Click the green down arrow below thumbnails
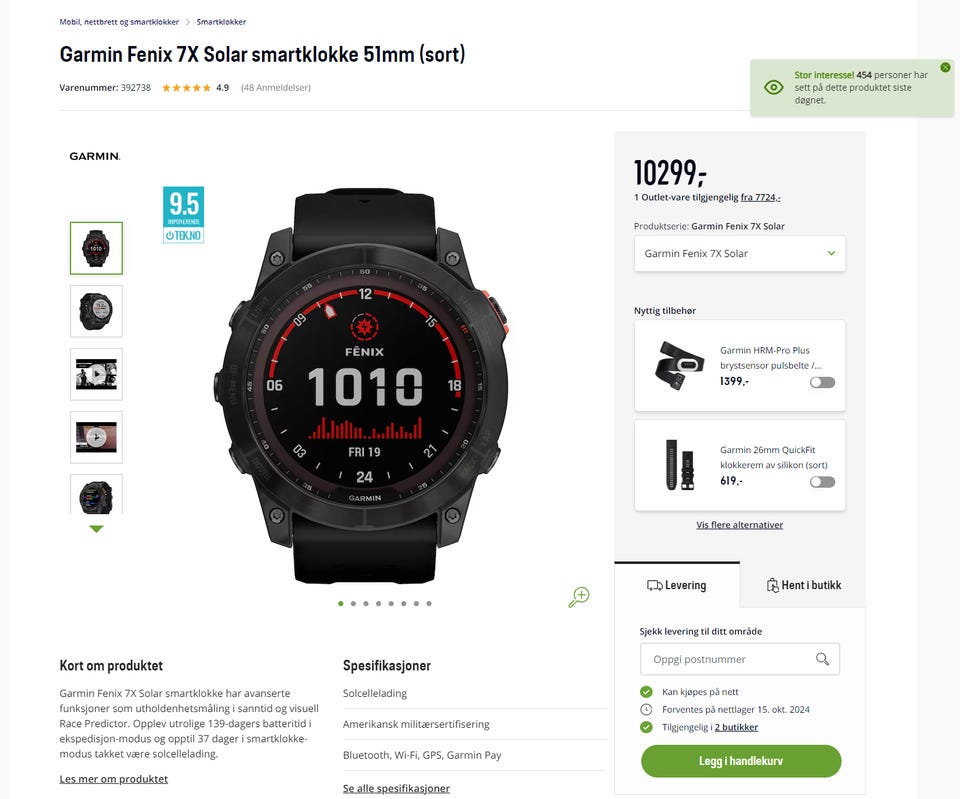 tap(96, 529)
